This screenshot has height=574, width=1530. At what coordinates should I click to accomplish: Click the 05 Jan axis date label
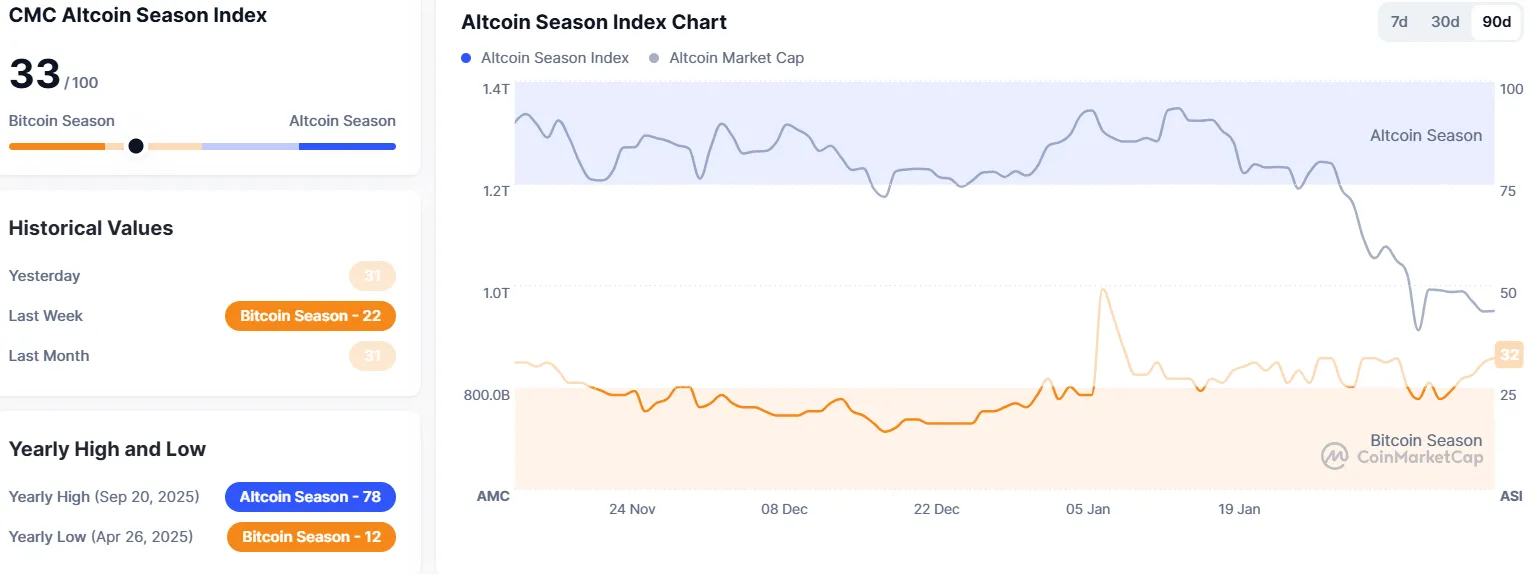pos(1087,509)
